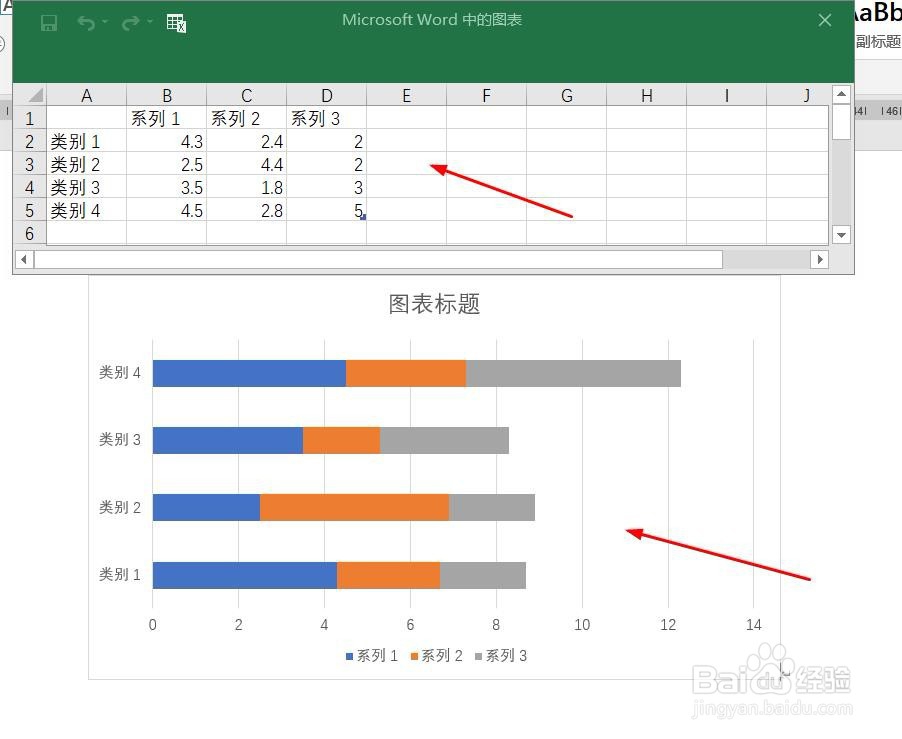The image size is (902, 739).
Task: Click the 类别 4 axis label in chart
Action: tap(120, 373)
